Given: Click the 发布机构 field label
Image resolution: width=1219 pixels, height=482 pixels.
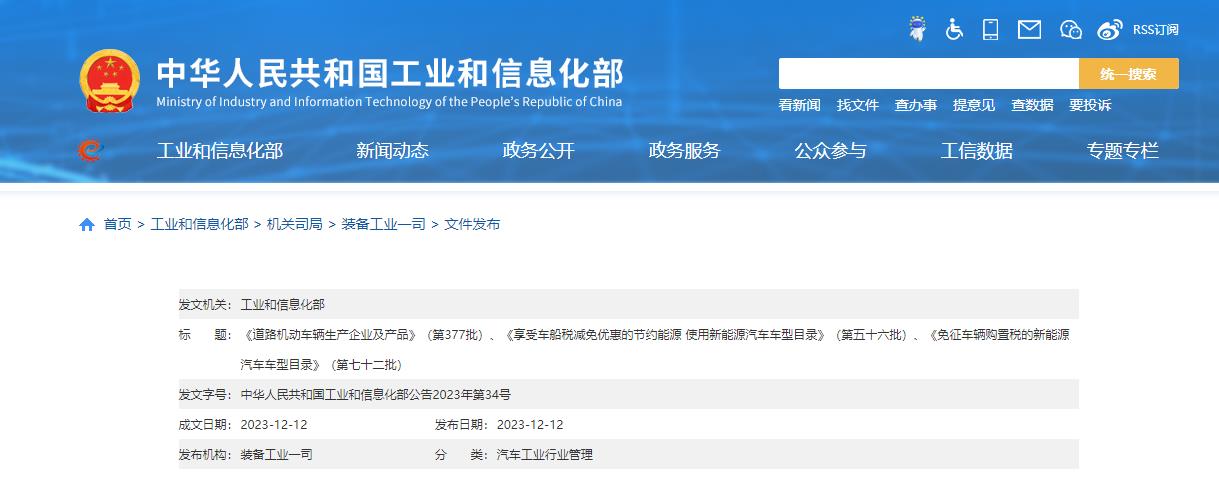Looking at the screenshot, I should pos(205,455).
